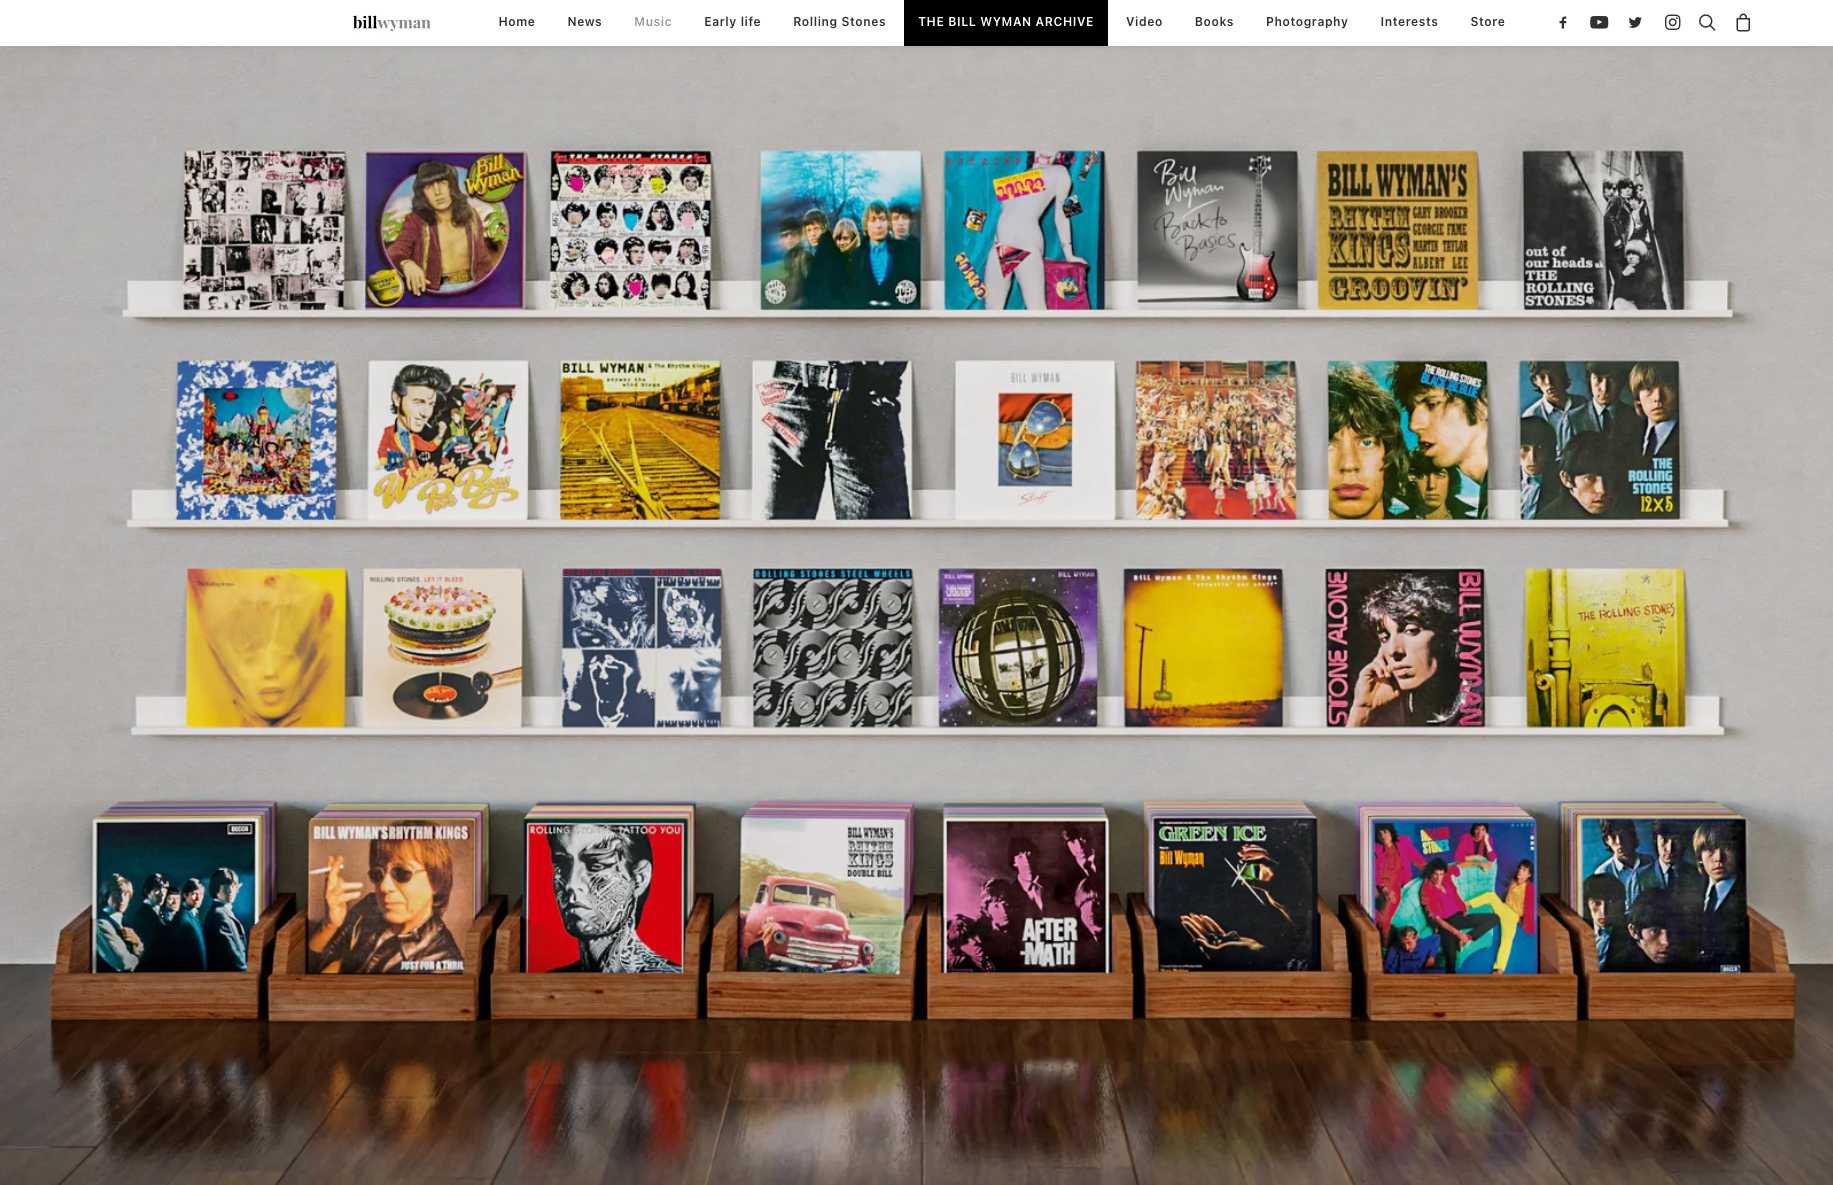Open the Facebook social icon

click(x=1562, y=22)
